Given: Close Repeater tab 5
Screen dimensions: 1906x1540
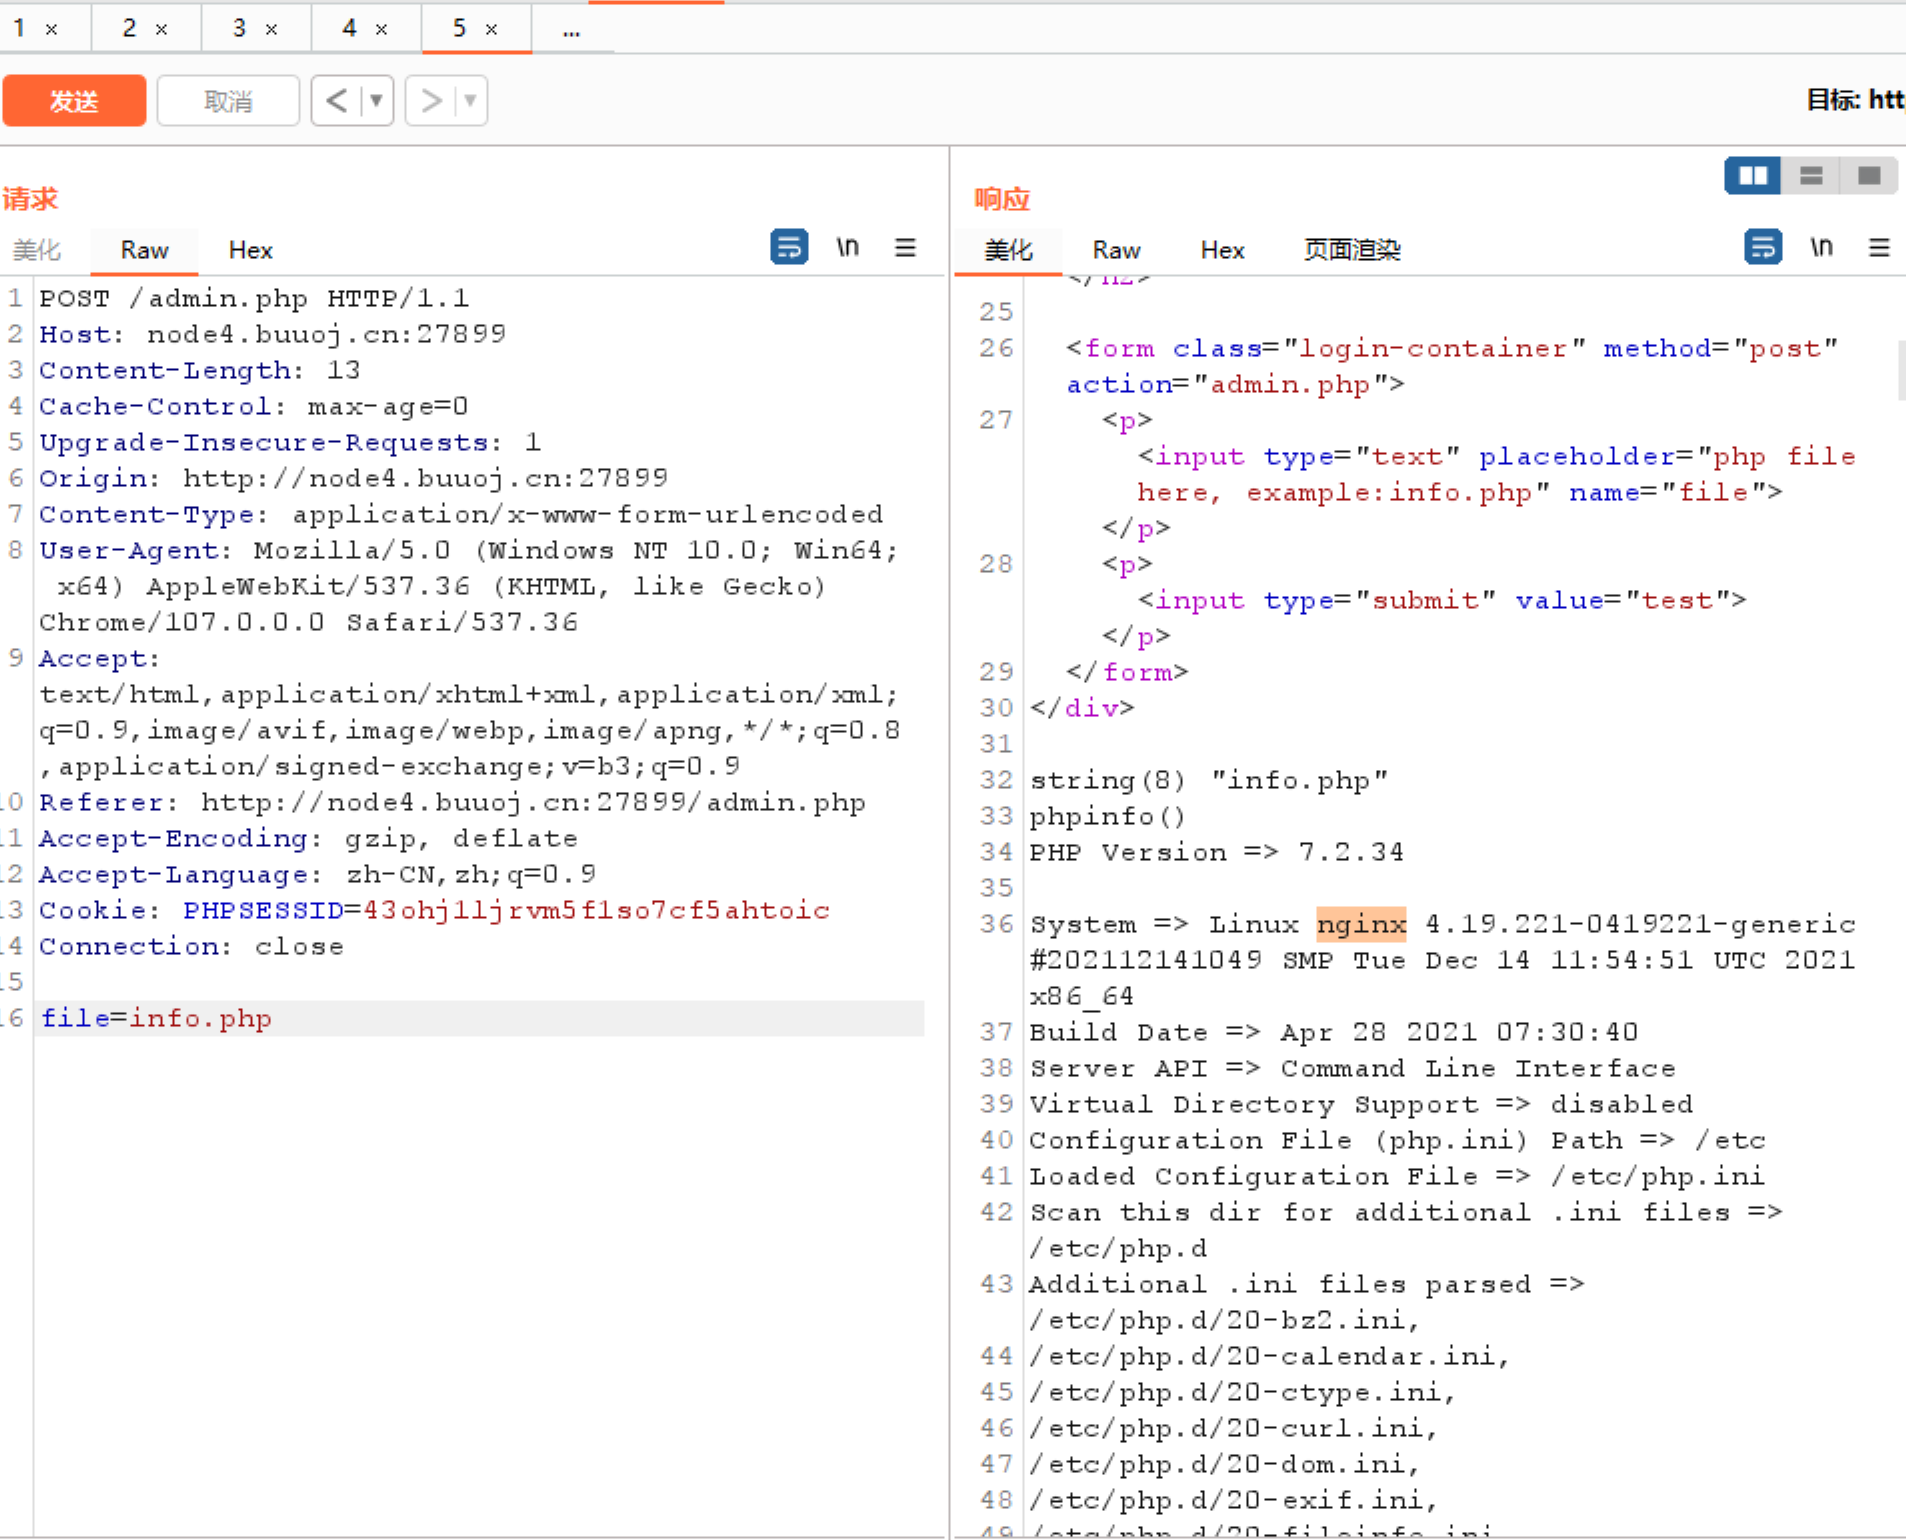Looking at the screenshot, I should (492, 30).
